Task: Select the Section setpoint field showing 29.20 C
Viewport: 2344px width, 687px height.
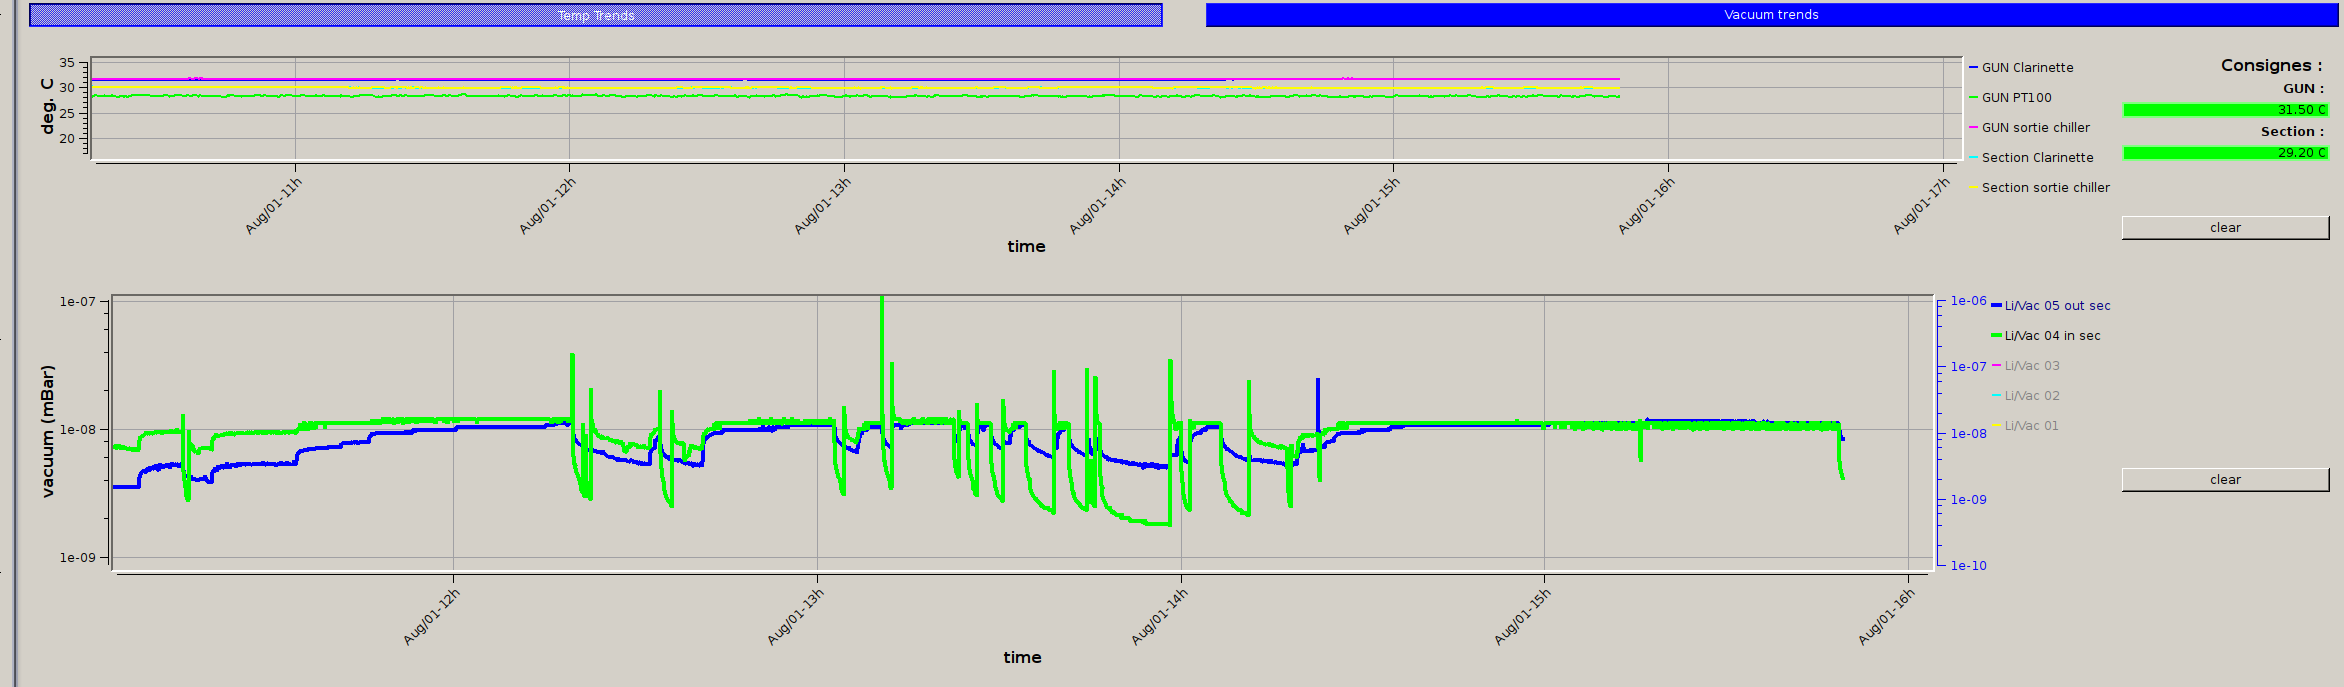Action: [2224, 153]
